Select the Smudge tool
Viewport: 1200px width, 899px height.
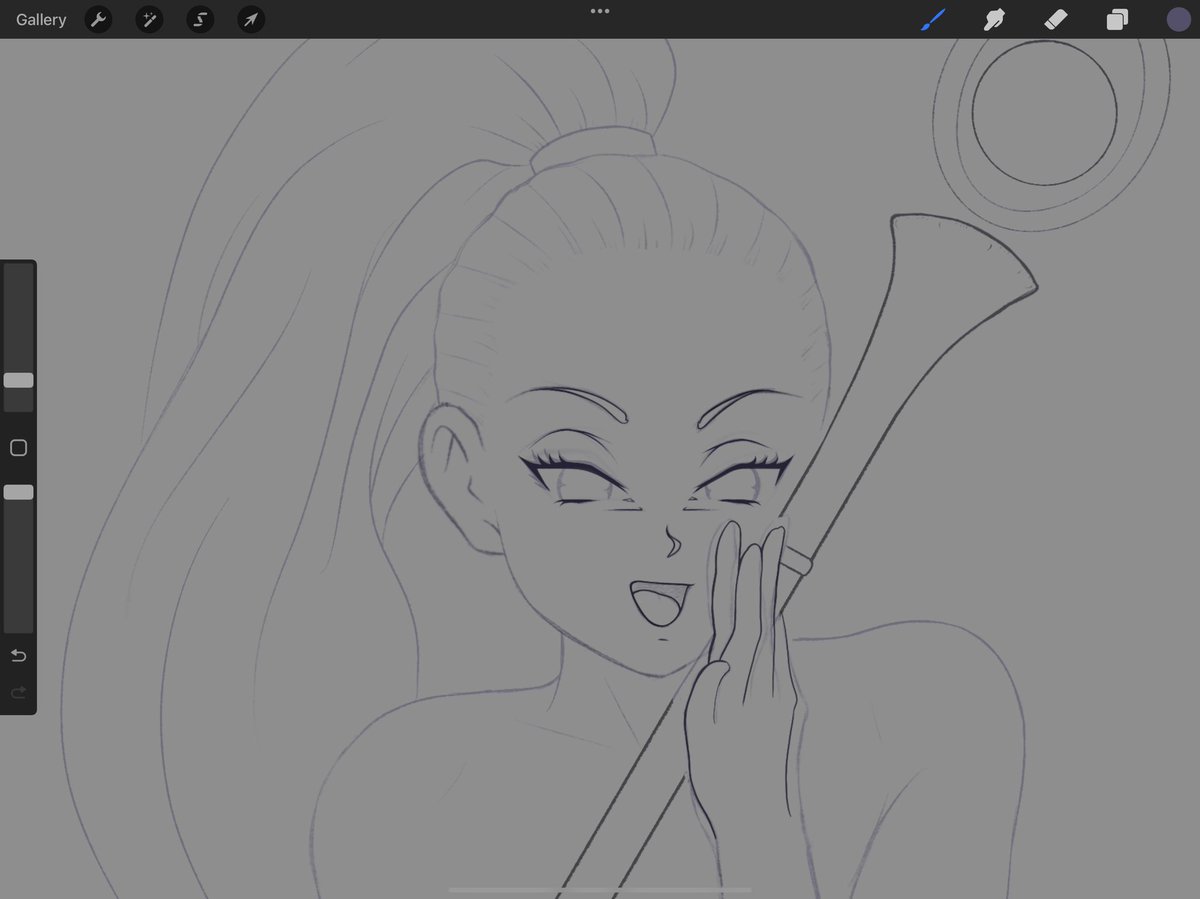click(994, 19)
